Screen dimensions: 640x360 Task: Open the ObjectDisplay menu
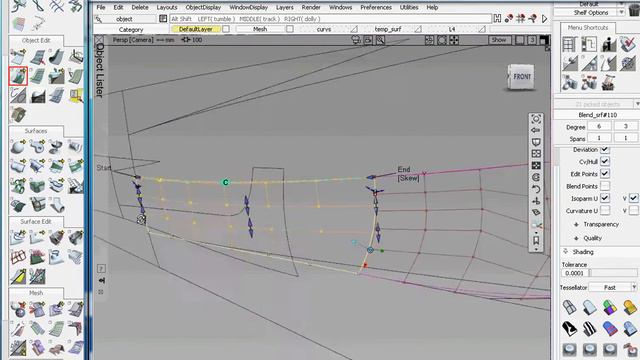(x=203, y=7)
